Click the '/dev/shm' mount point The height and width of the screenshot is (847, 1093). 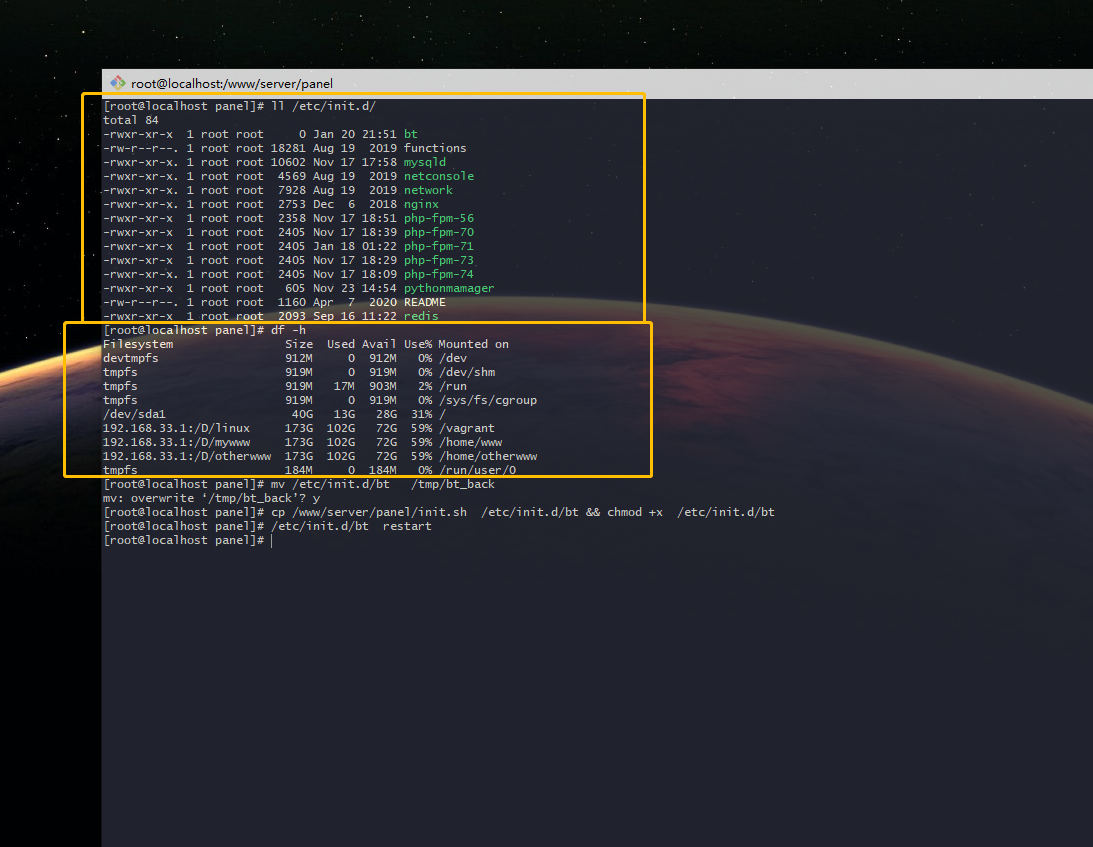(467, 372)
